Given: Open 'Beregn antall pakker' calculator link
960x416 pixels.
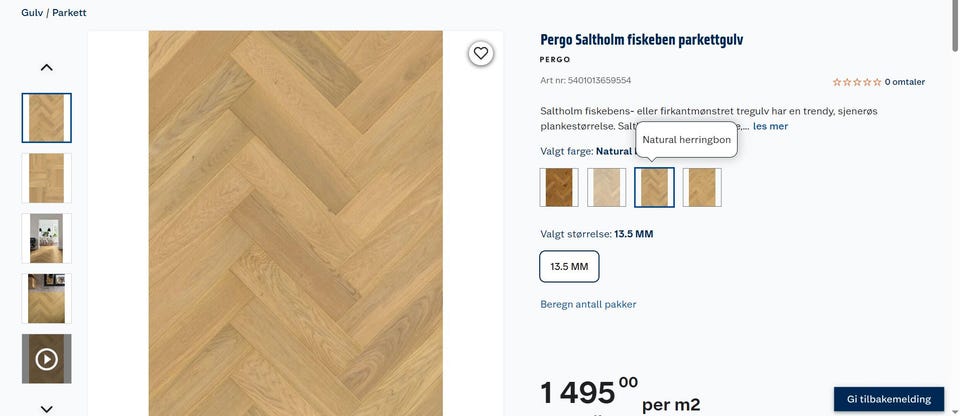Looking at the screenshot, I should (588, 304).
